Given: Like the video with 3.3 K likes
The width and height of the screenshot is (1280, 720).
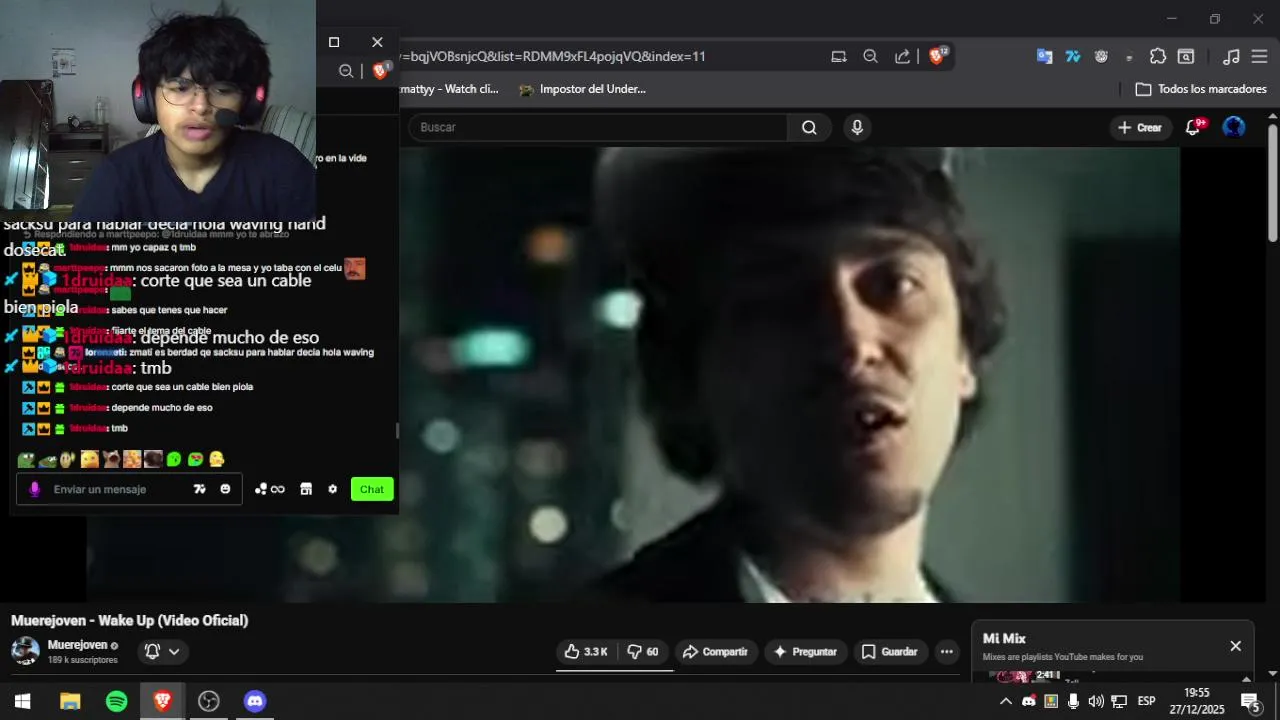Looking at the screenshot, I should click(586, 652).
